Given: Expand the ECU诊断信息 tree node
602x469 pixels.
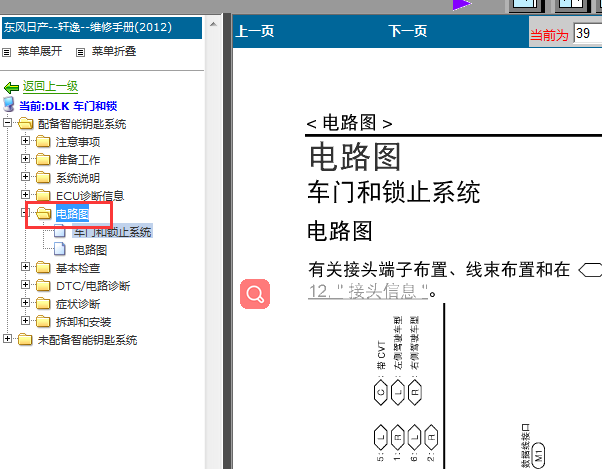Looking at the screenshot, I should click(x=25, y=195).
